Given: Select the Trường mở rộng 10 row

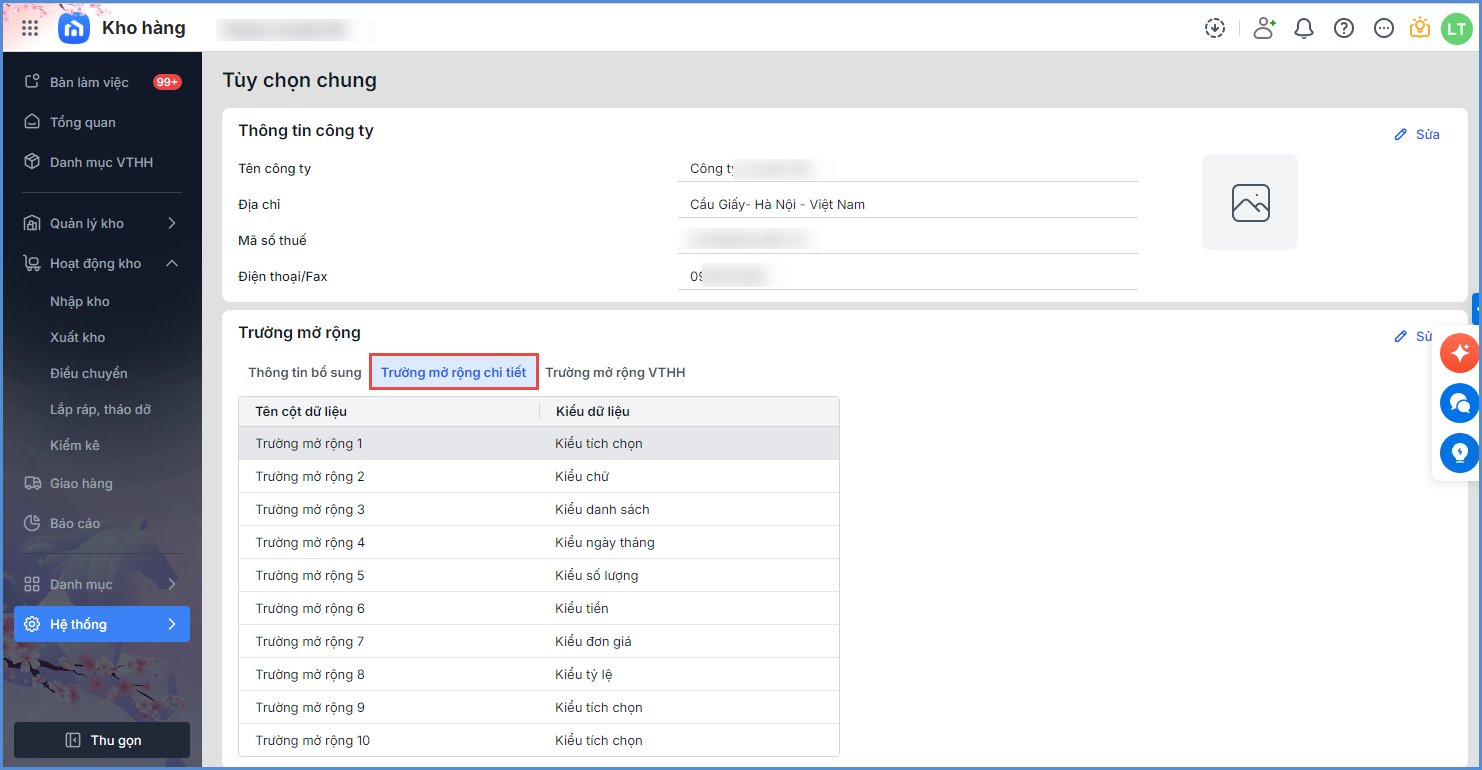Looking at the screenshot, I should point(539,740).
